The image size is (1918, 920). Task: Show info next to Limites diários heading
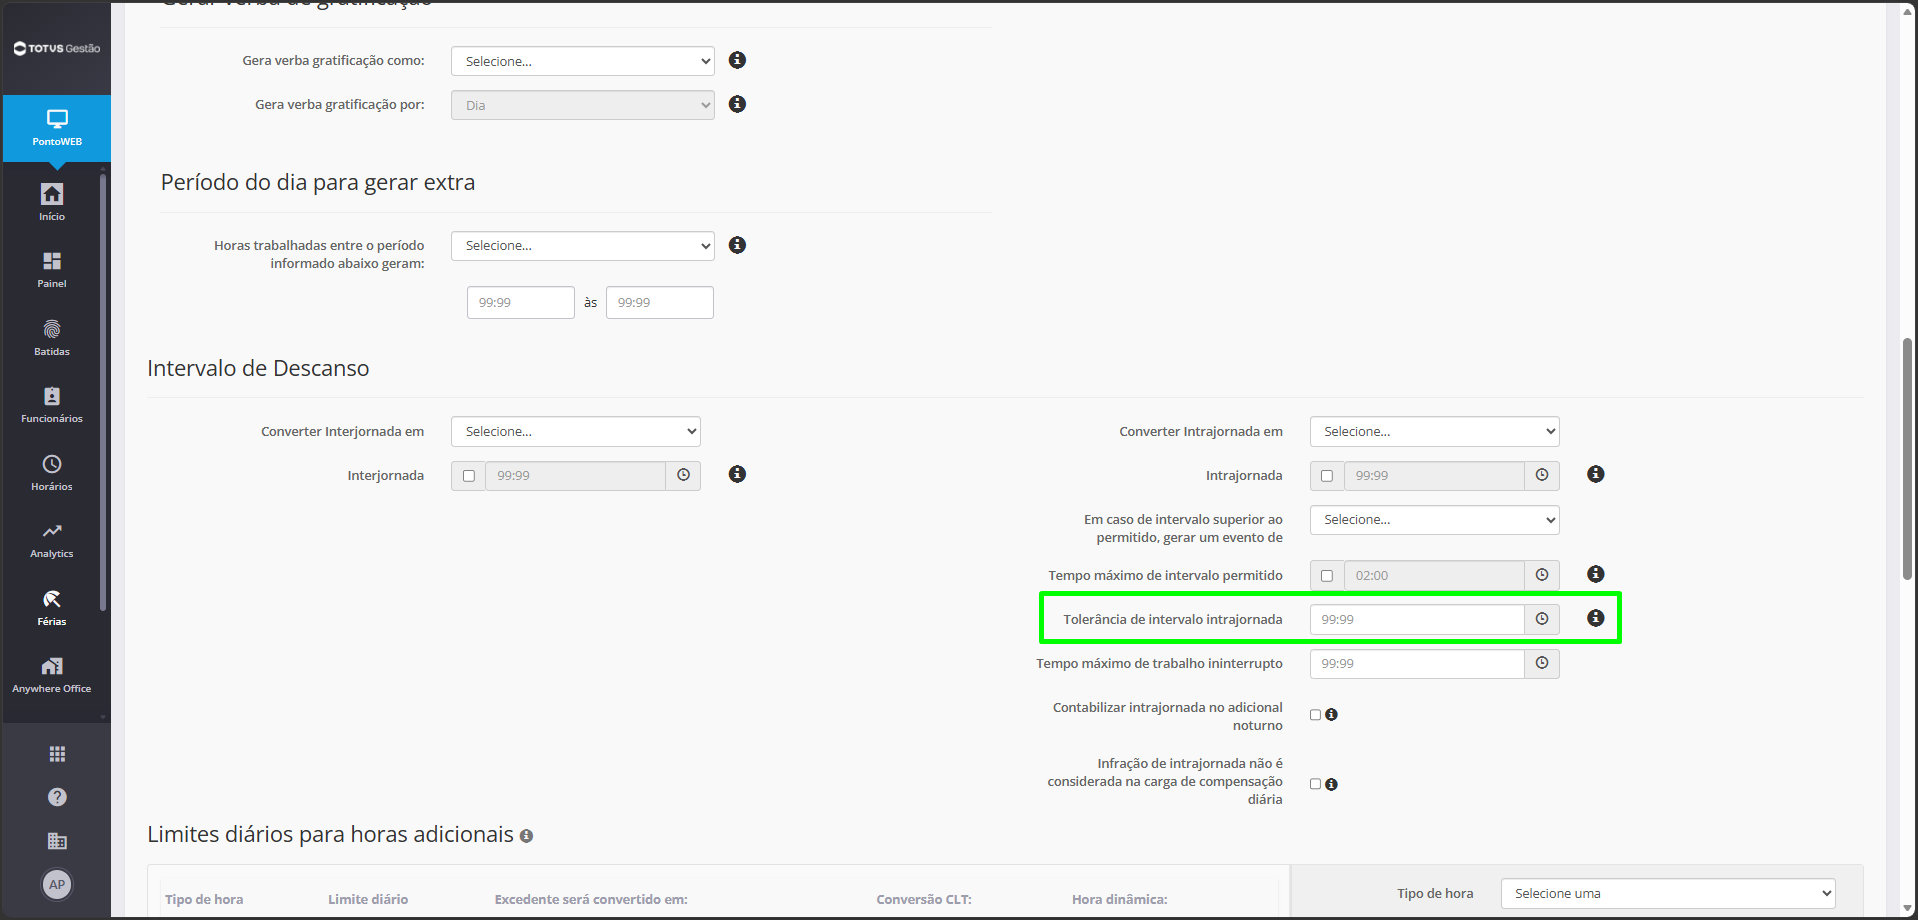526,836
